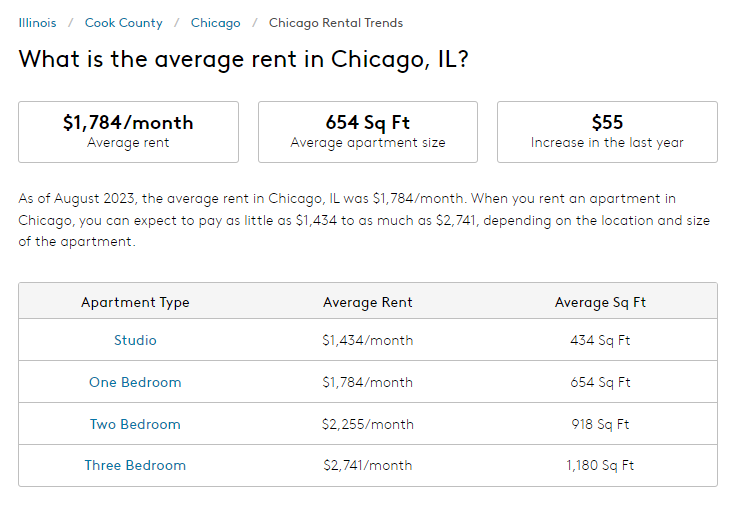
Task: Click the One Bedroom link
Action: coord(135,382)
